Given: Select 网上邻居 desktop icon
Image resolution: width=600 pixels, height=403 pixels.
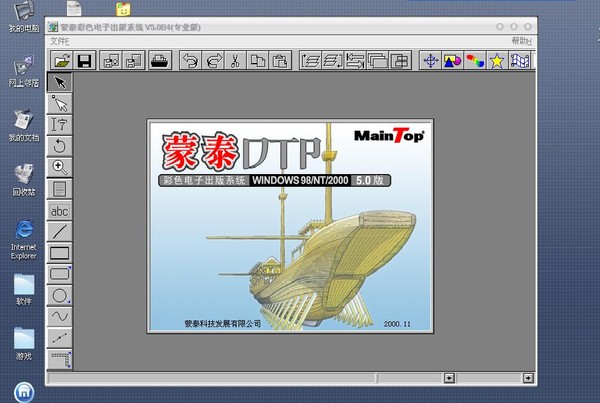Looking at the screenshot, I should [24, 71].
